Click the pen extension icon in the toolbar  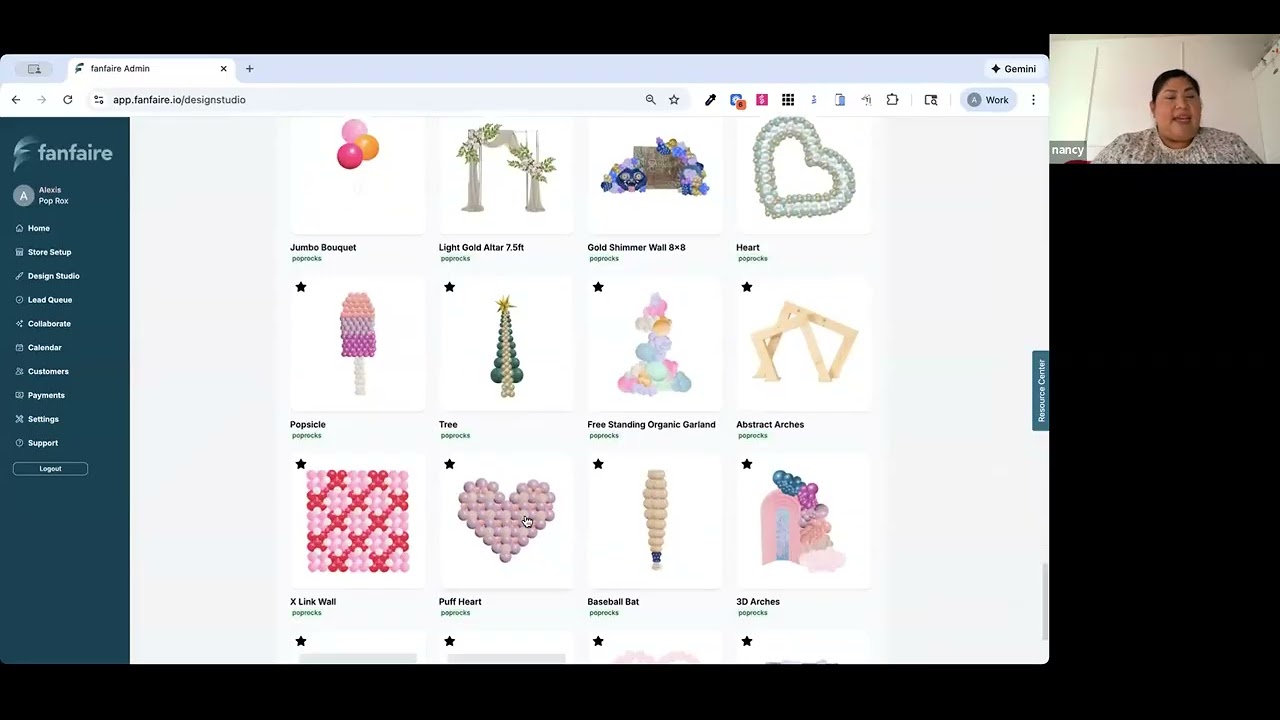pos(710,100)
